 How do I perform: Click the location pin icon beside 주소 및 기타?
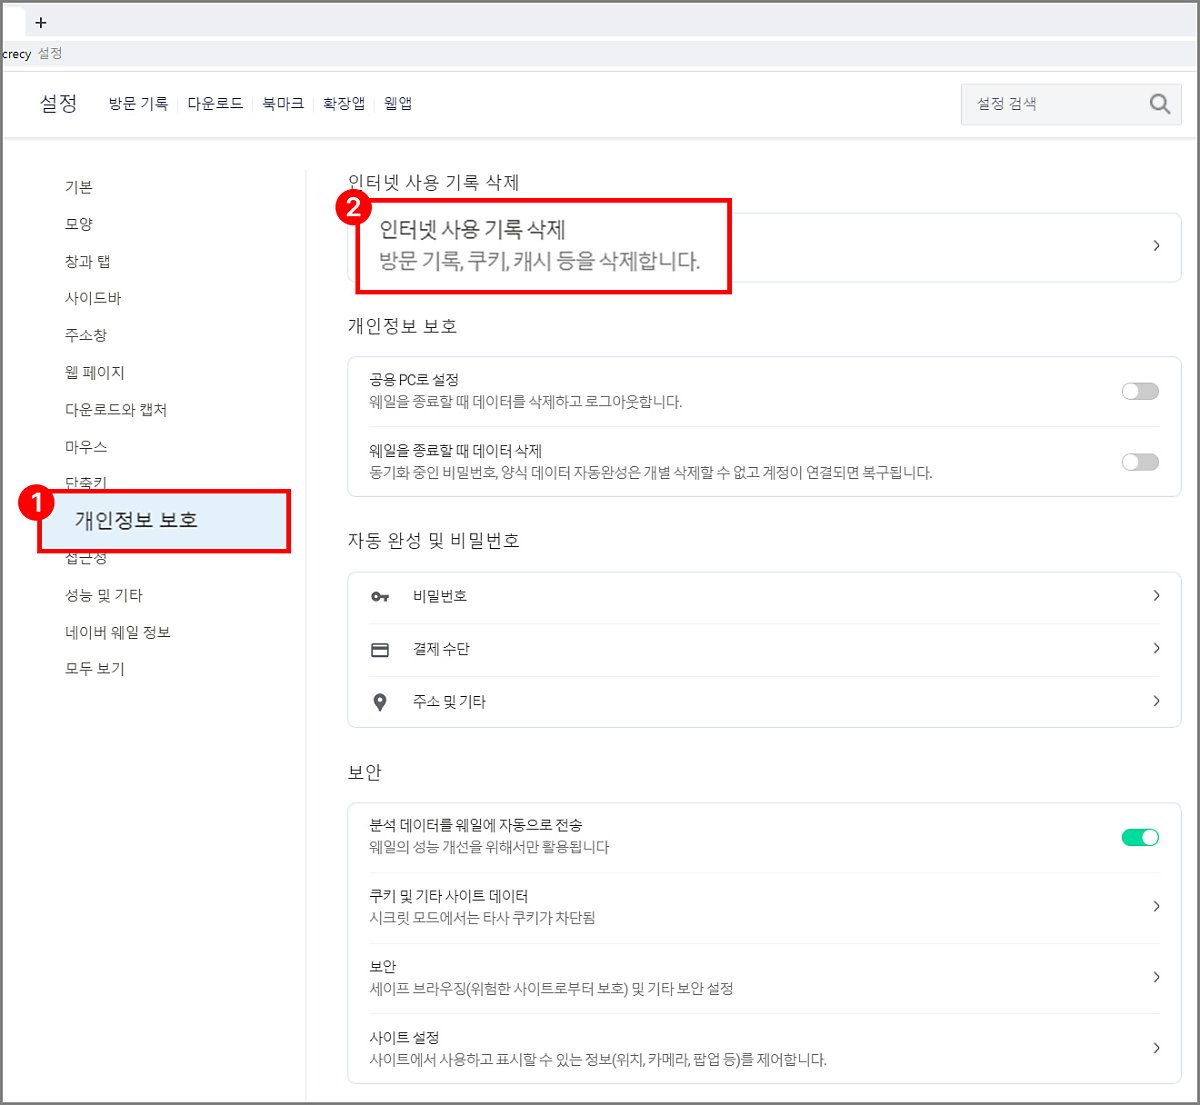380,702
